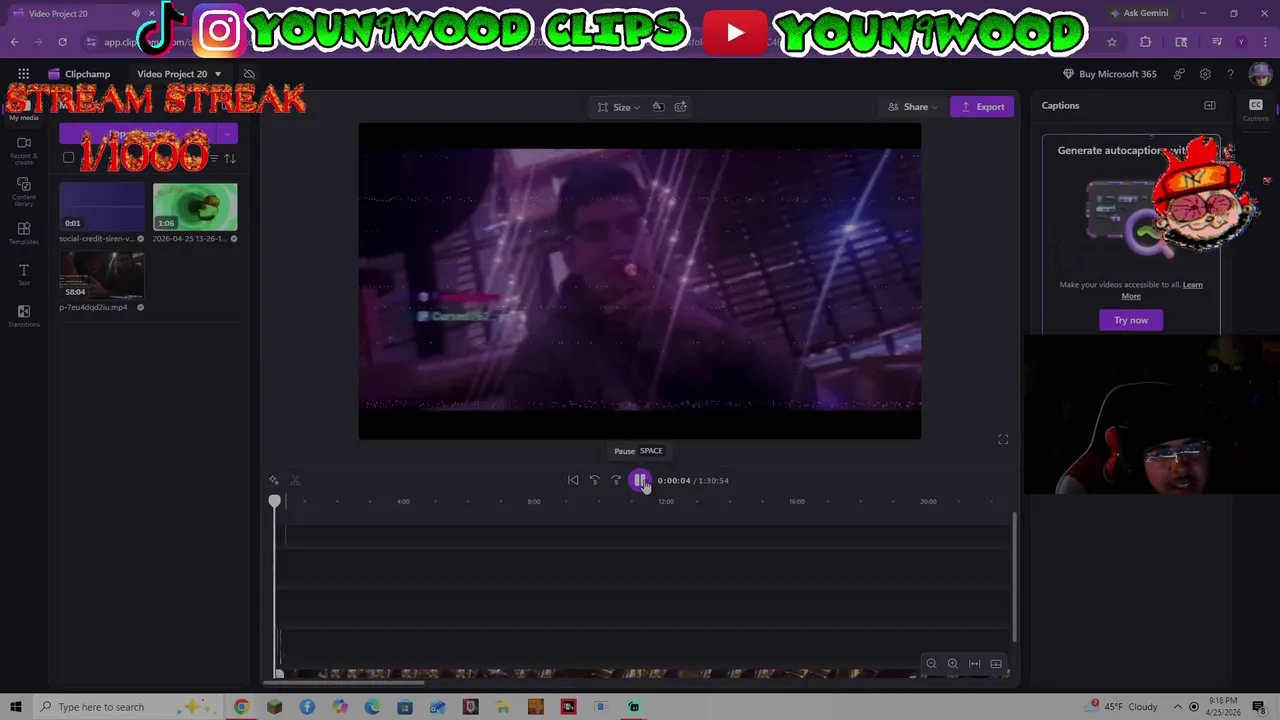Fit the timeline to screen width
Screen dimensions: 1280x720
tap(975, 664)
